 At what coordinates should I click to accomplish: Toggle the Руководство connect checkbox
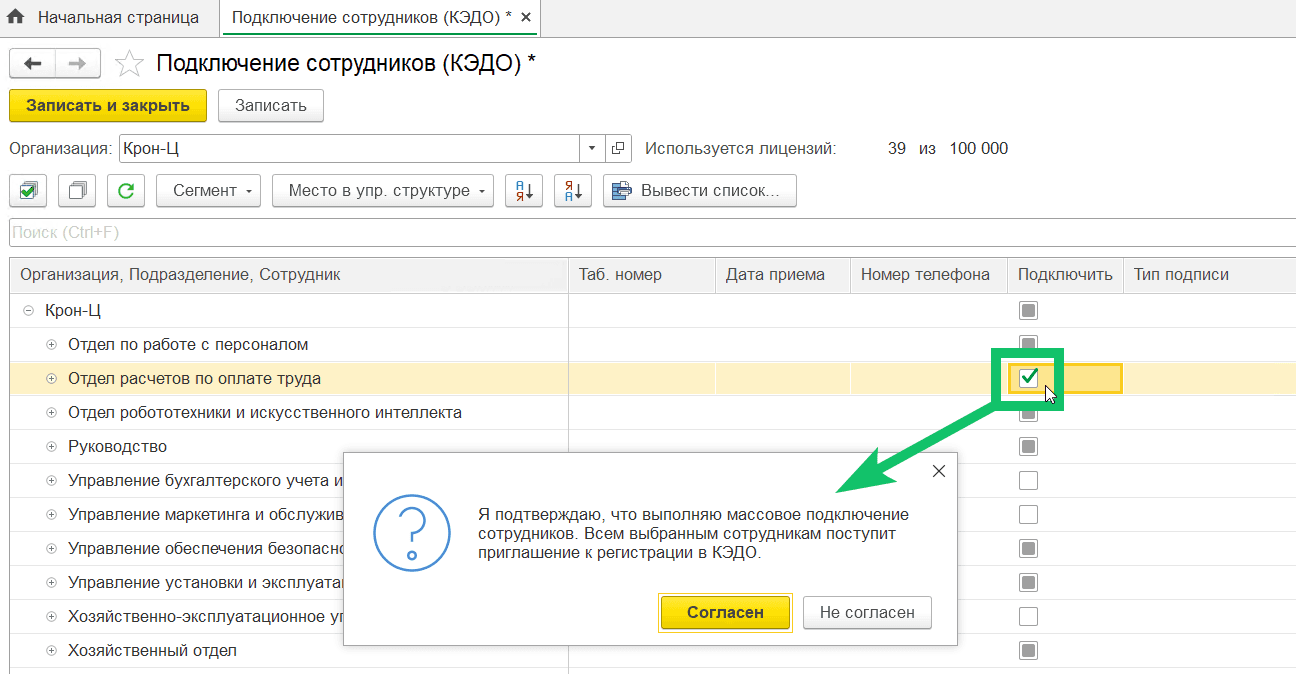coord(1028,446)
